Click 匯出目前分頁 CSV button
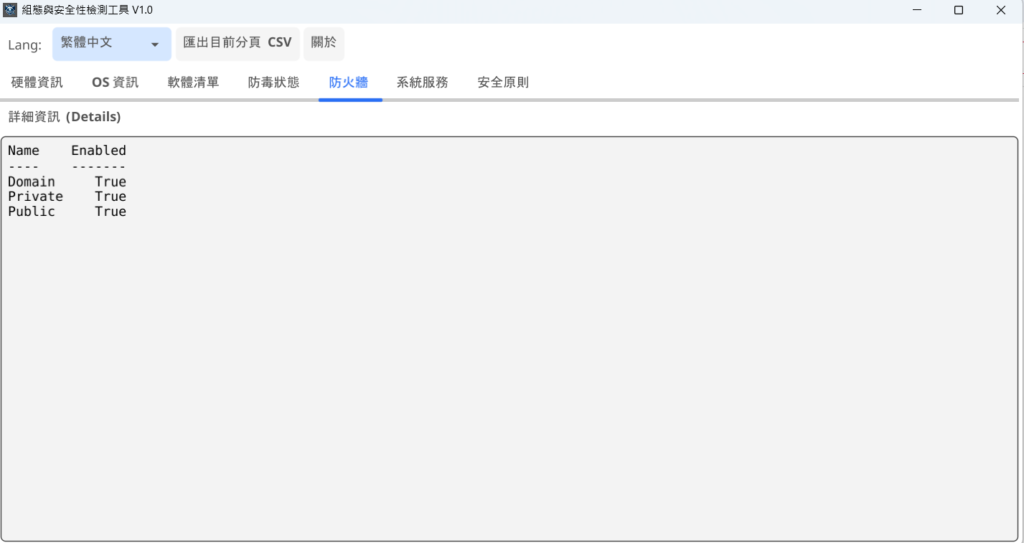The image size is (1024, 543). (x=237, y=44)
